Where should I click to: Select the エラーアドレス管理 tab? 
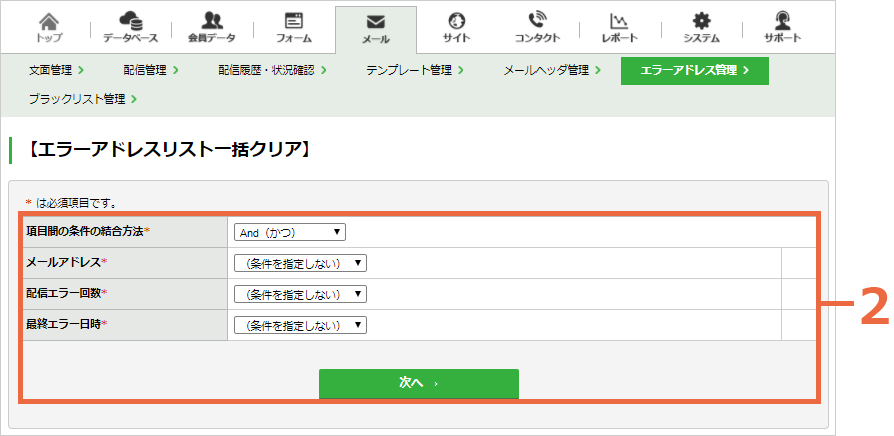[x=694, y=71]
